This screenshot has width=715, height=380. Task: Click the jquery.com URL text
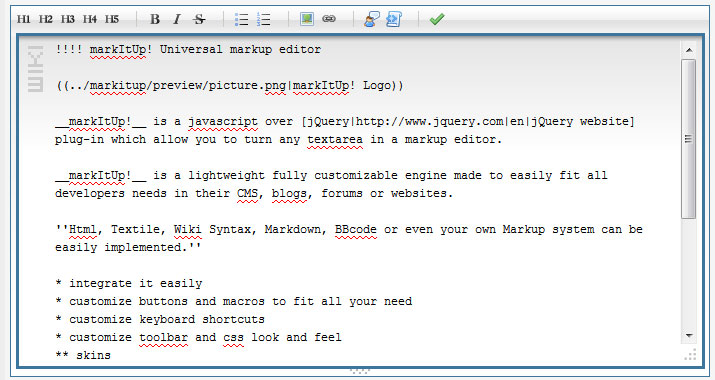(430, 121)
